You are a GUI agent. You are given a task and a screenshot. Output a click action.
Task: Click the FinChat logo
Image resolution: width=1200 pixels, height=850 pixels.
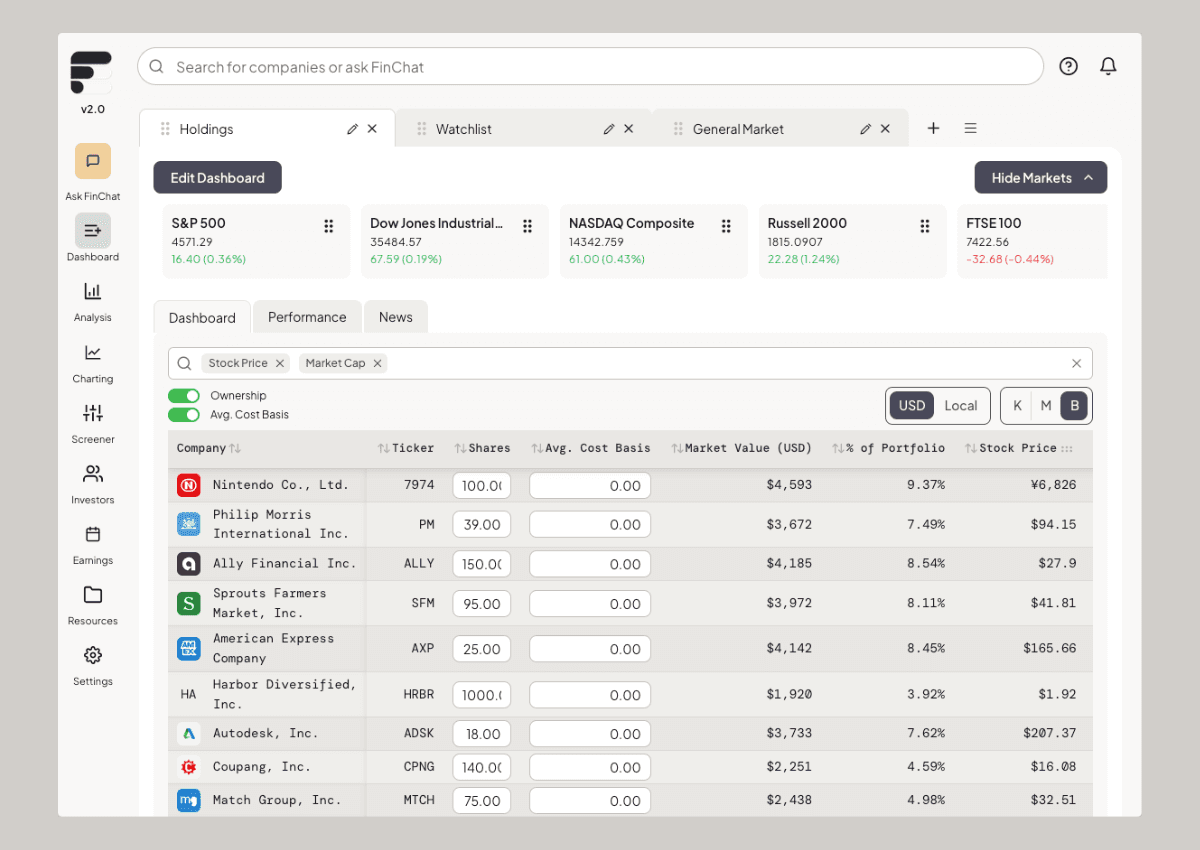[x=91, y=74]
